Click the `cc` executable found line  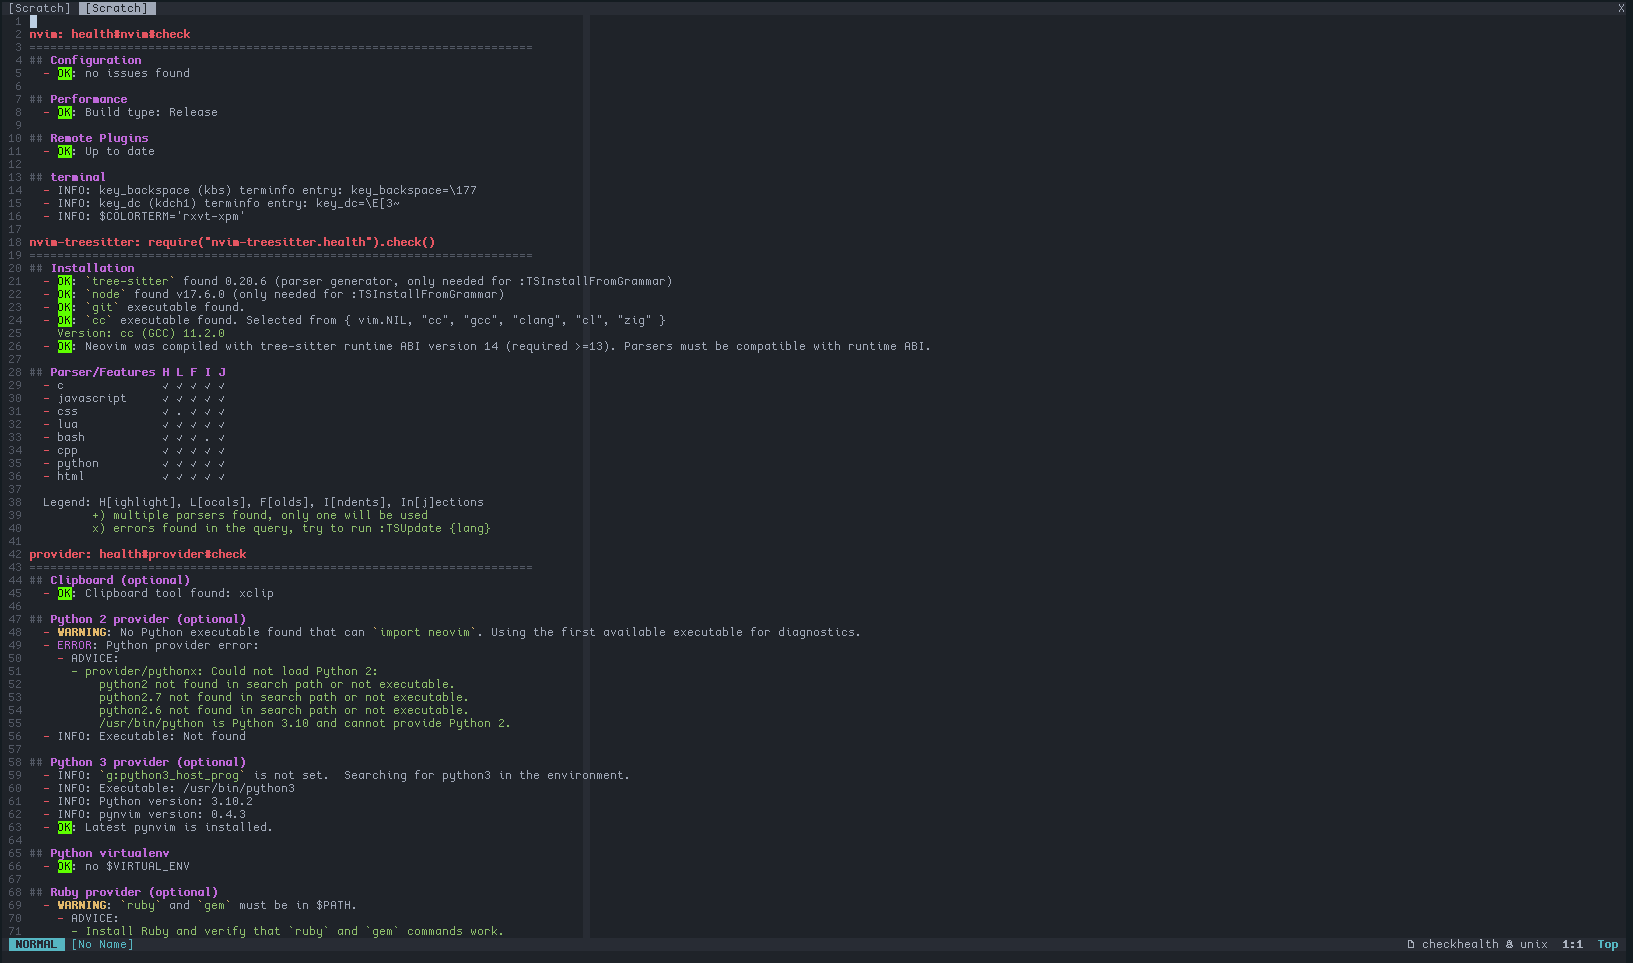354,320
